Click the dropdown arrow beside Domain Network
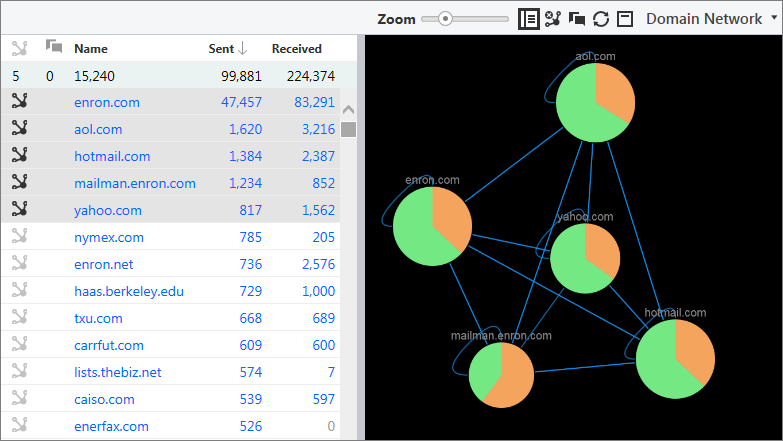The image size is (783, 441). [774, 19]
